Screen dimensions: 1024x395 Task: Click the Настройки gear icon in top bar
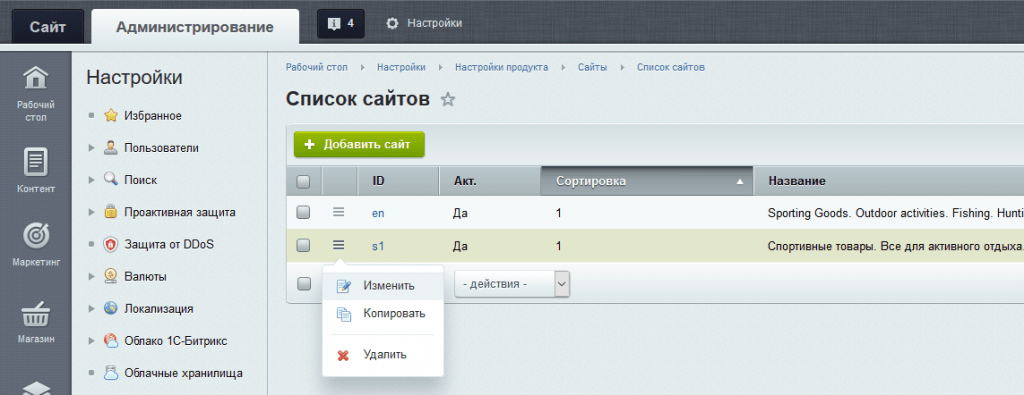[392, 24]
